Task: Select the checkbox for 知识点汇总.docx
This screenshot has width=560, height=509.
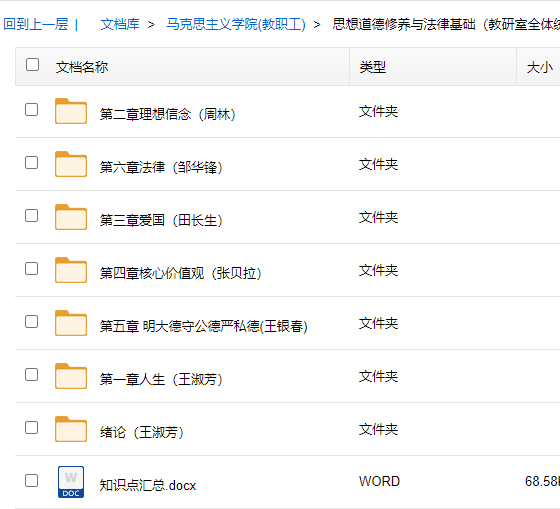Action: 31,480
